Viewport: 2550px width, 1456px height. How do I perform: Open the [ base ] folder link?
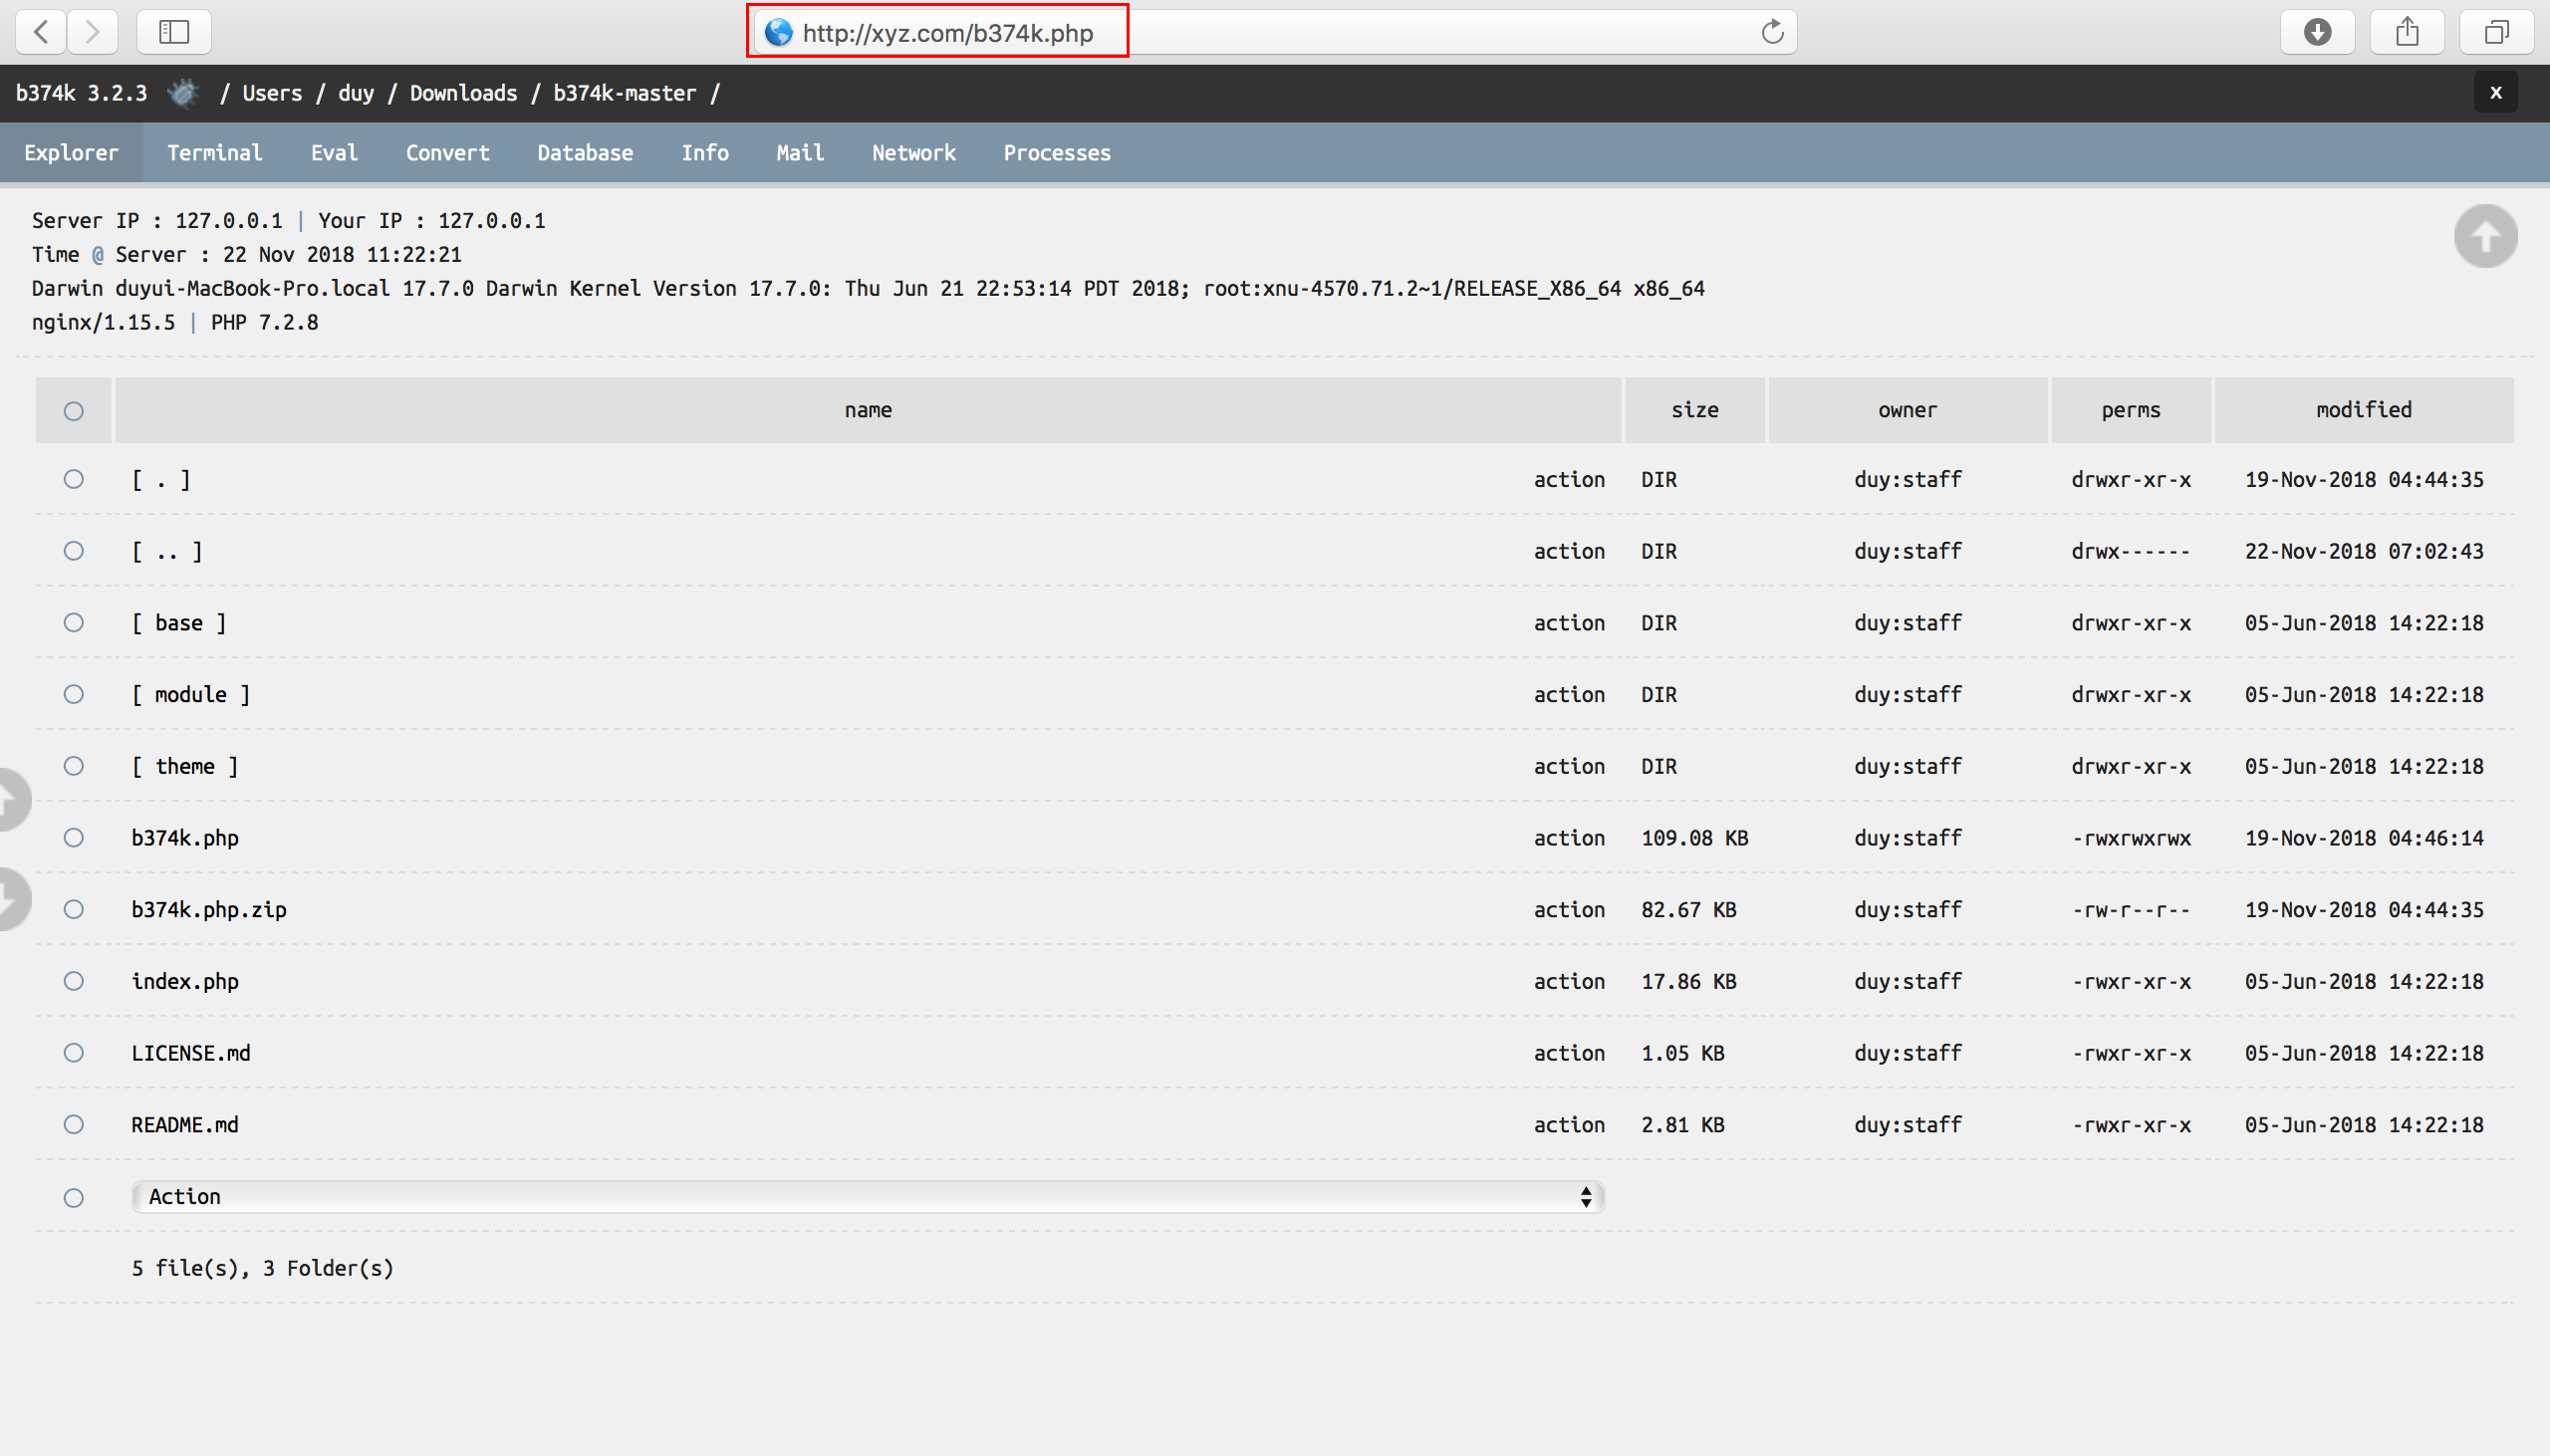tap(179, 623)
